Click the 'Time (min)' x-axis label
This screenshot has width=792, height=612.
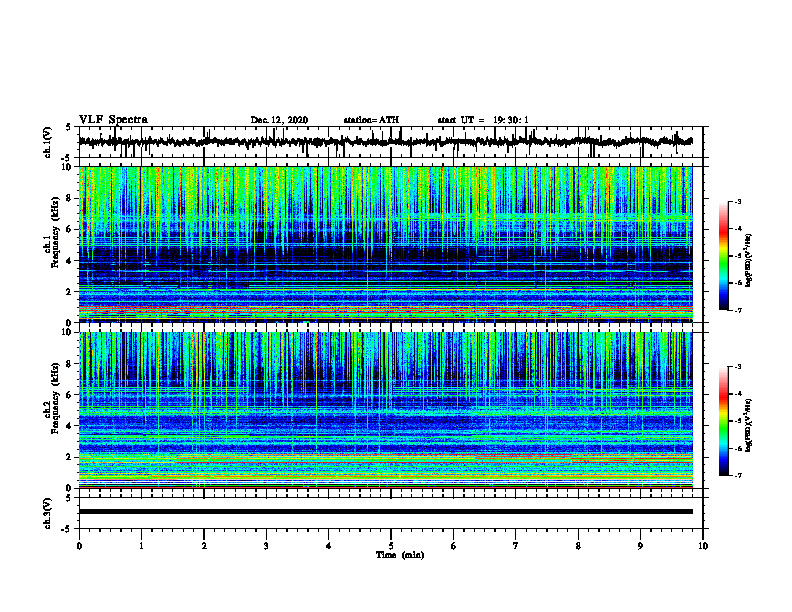[x=400, y=555]
